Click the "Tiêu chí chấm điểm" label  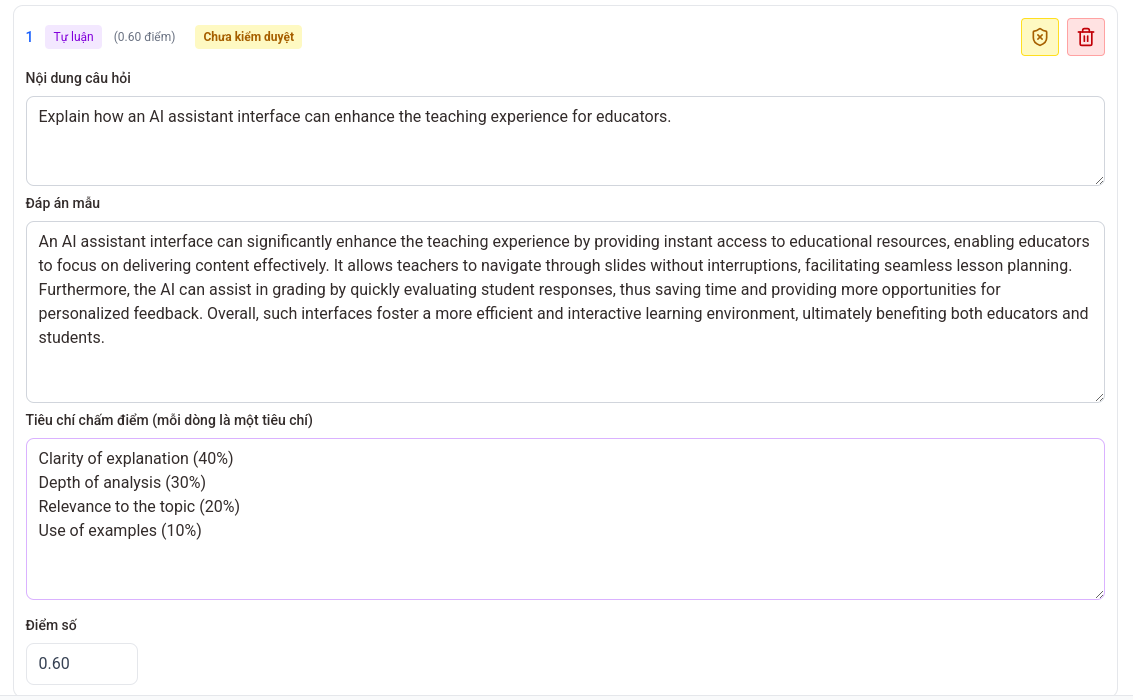(x=169, y=420)
